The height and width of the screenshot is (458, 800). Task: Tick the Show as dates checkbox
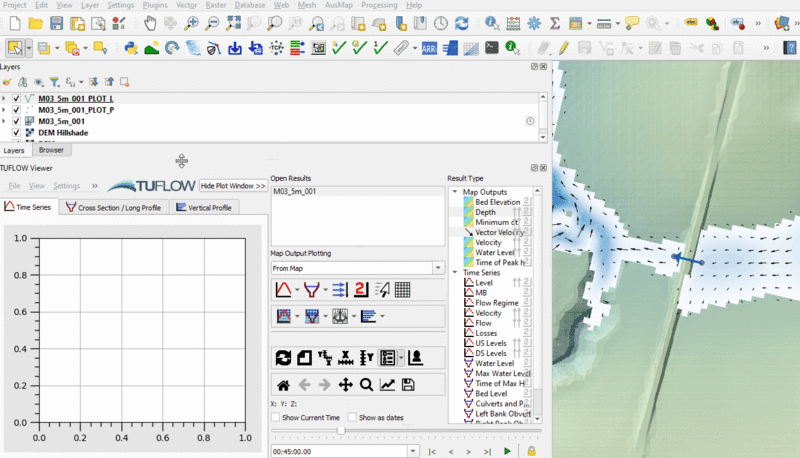[352, 417]
